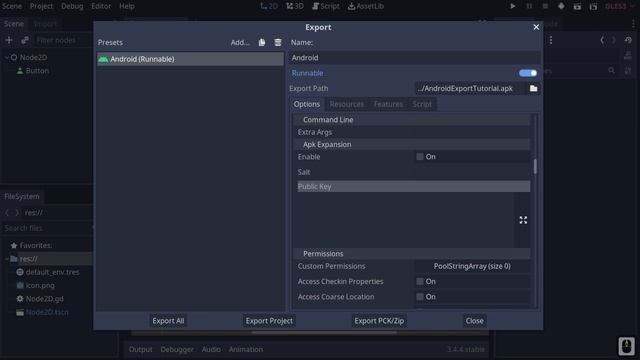This screenshot has width=640, height=360.
Task: Toggle the Runnable switch
Action: [x=528, y=73]
